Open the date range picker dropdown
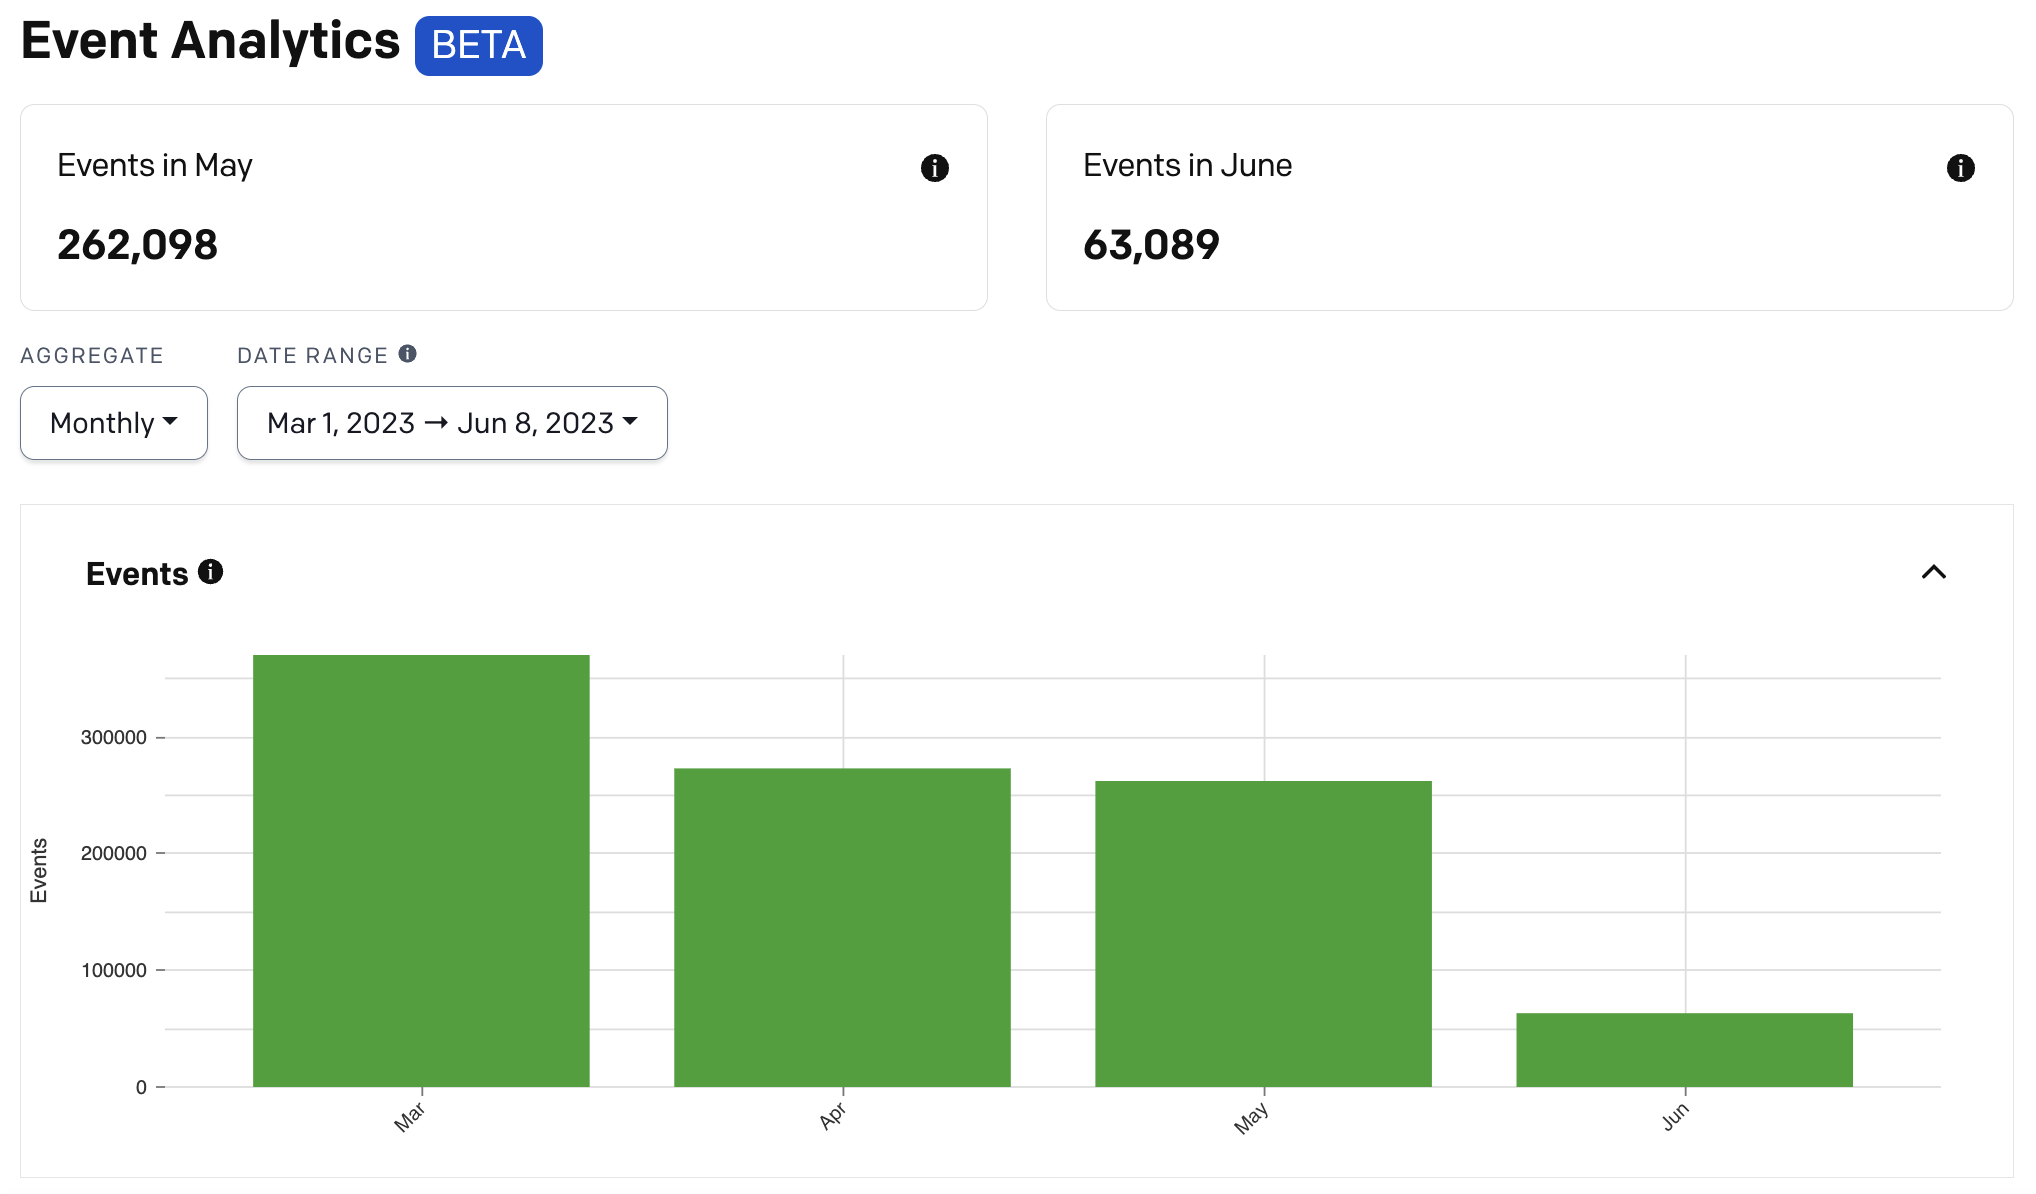This screenshot has width=2036, height=1194. click(452, 423)
